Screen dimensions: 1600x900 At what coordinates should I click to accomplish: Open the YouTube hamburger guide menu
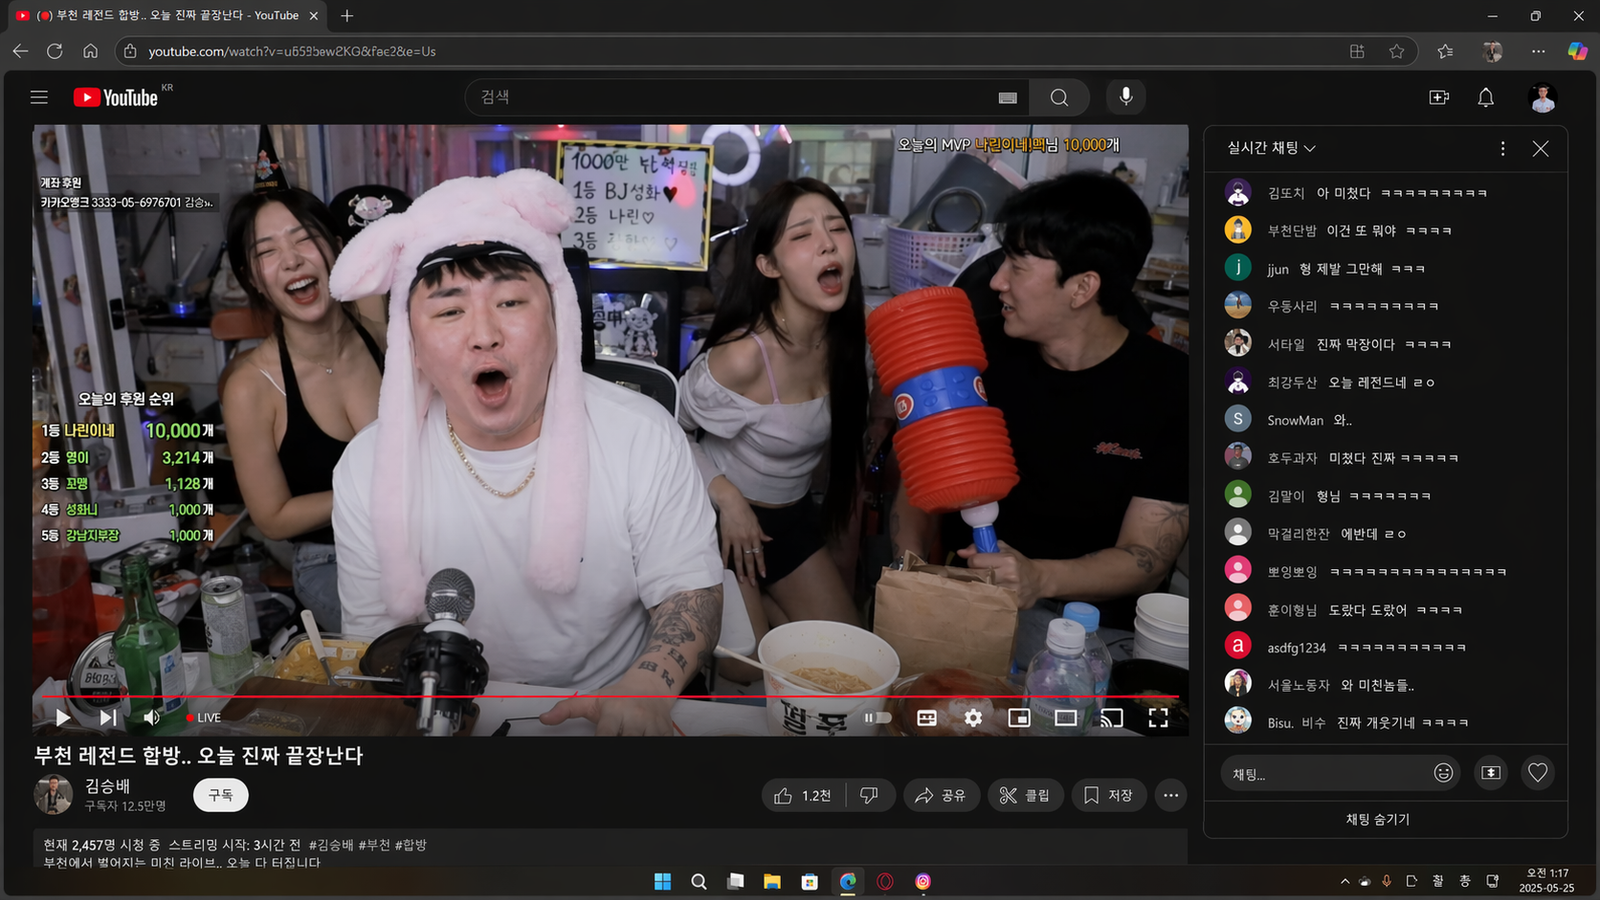point(39,97)
